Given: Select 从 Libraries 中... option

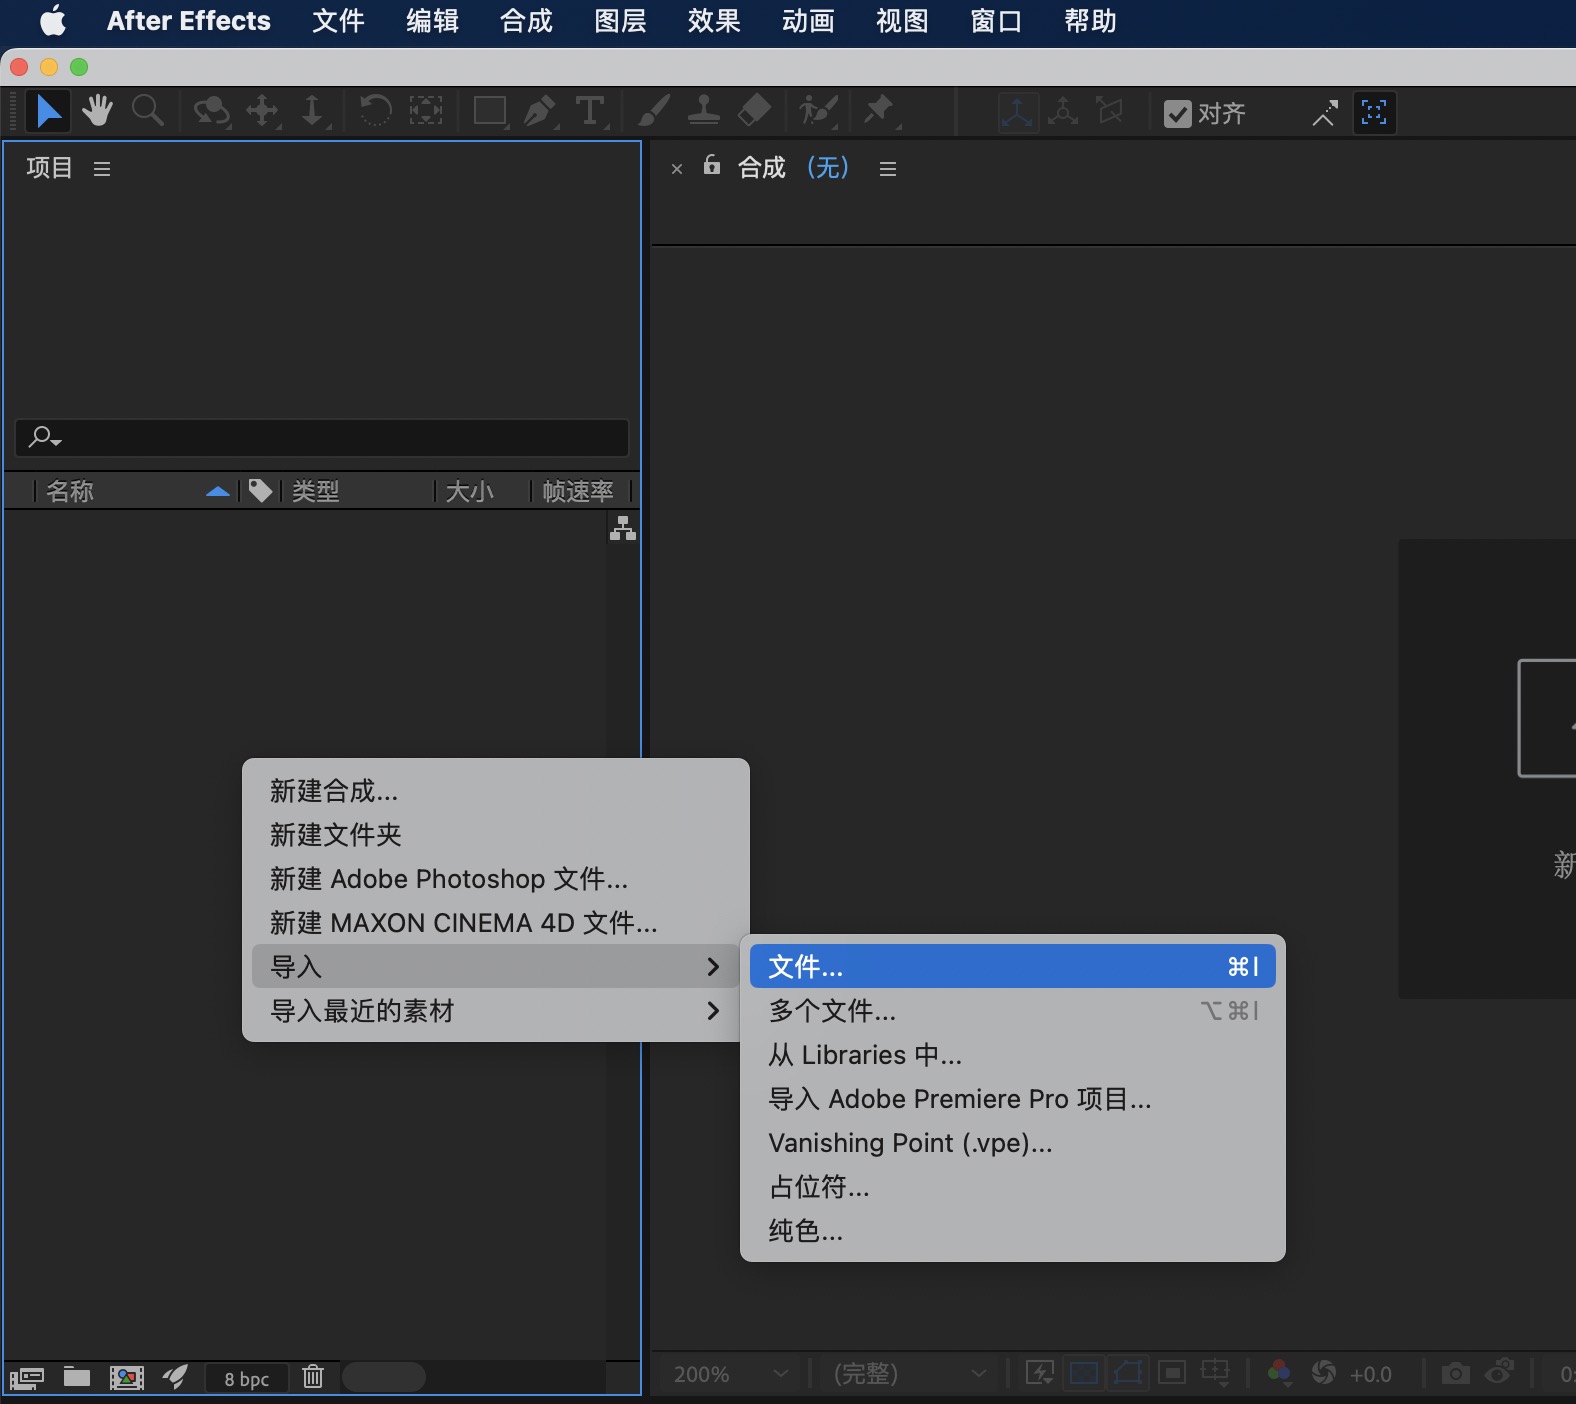Looking at the screenshot, I should pos(1013,1055).
